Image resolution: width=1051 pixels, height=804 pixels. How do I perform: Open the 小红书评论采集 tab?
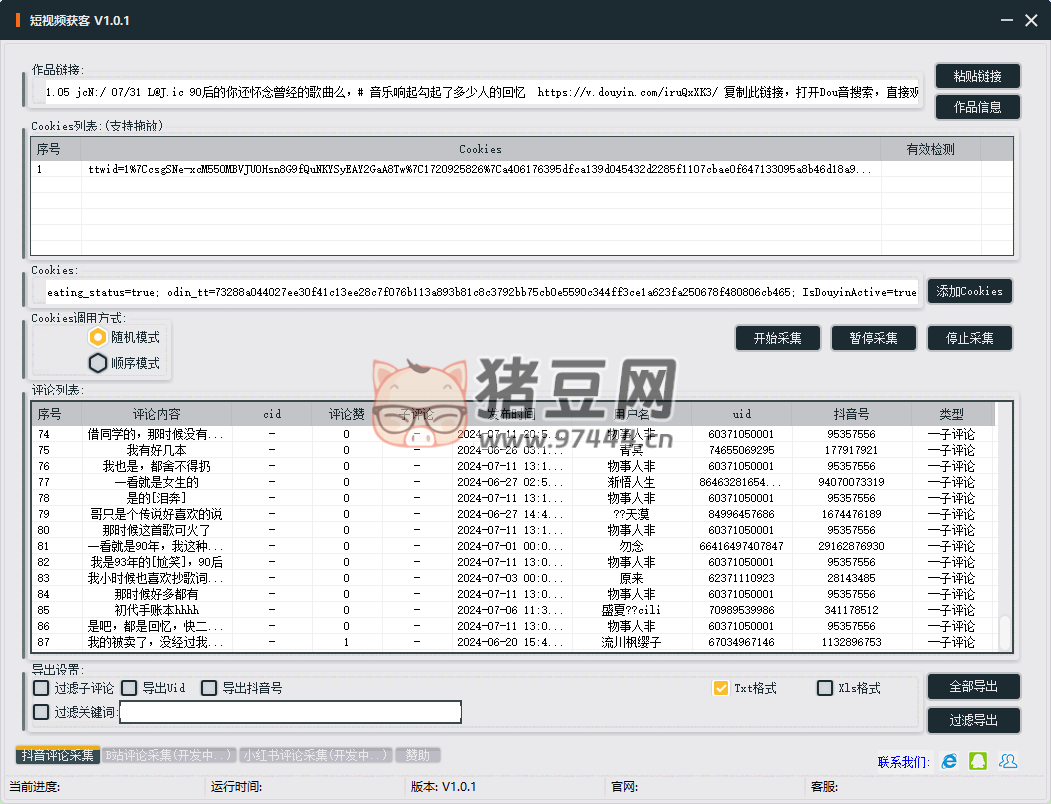tap(315, 755)
